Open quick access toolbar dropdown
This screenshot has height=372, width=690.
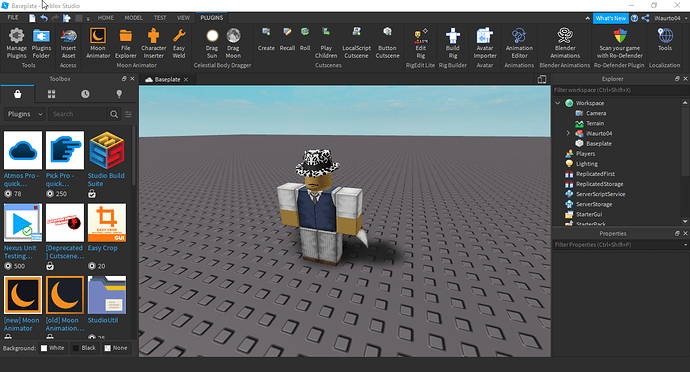[88, 18]
